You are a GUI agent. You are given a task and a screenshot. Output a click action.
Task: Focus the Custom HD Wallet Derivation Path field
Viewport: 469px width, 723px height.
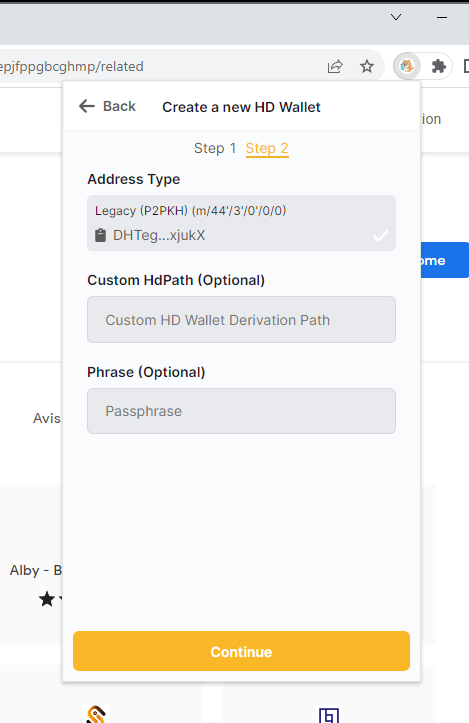(x=241, y=320)
